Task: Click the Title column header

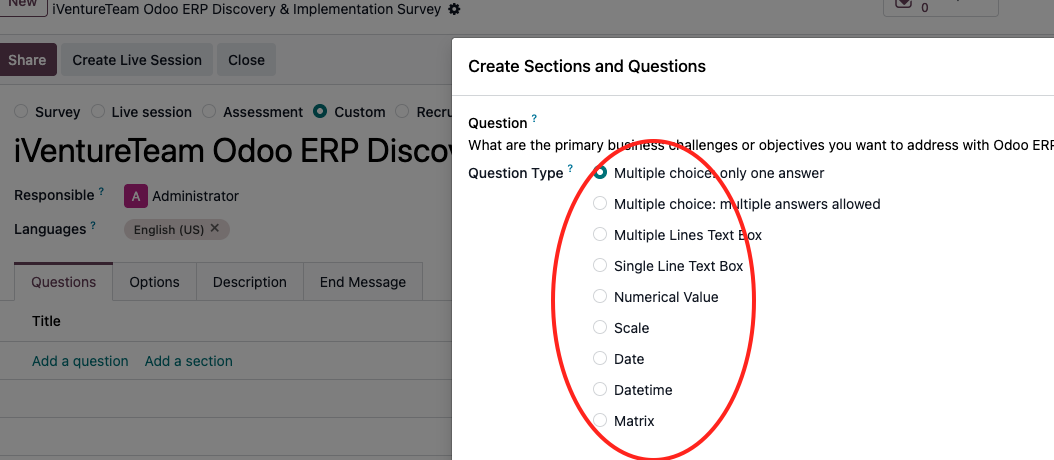Action: (x=46, y=321)
